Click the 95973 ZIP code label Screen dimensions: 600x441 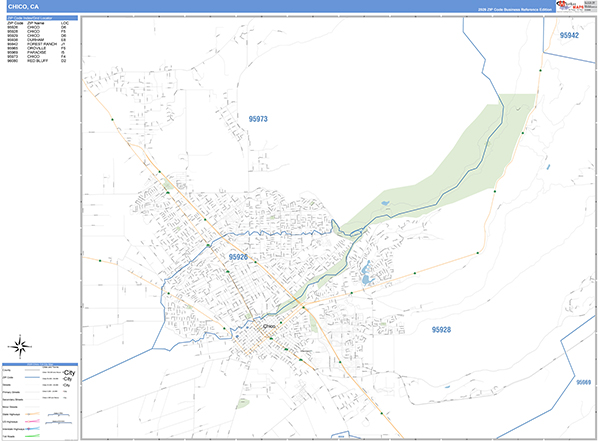(258, 119)
